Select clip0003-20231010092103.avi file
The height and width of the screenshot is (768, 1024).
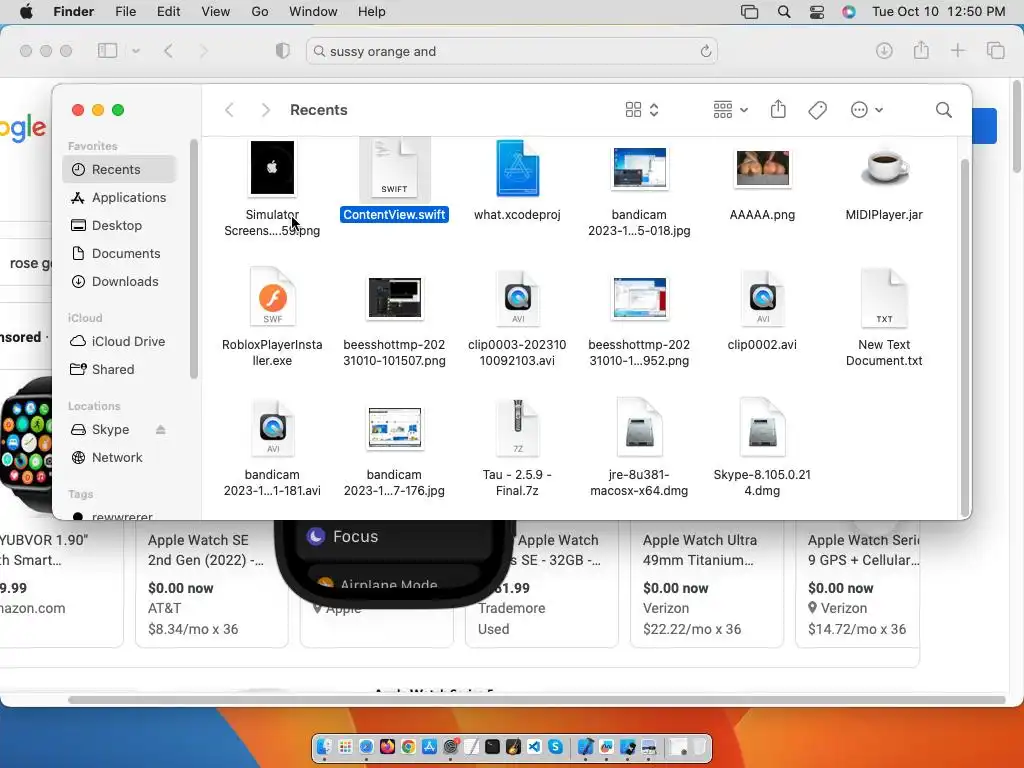517,297
